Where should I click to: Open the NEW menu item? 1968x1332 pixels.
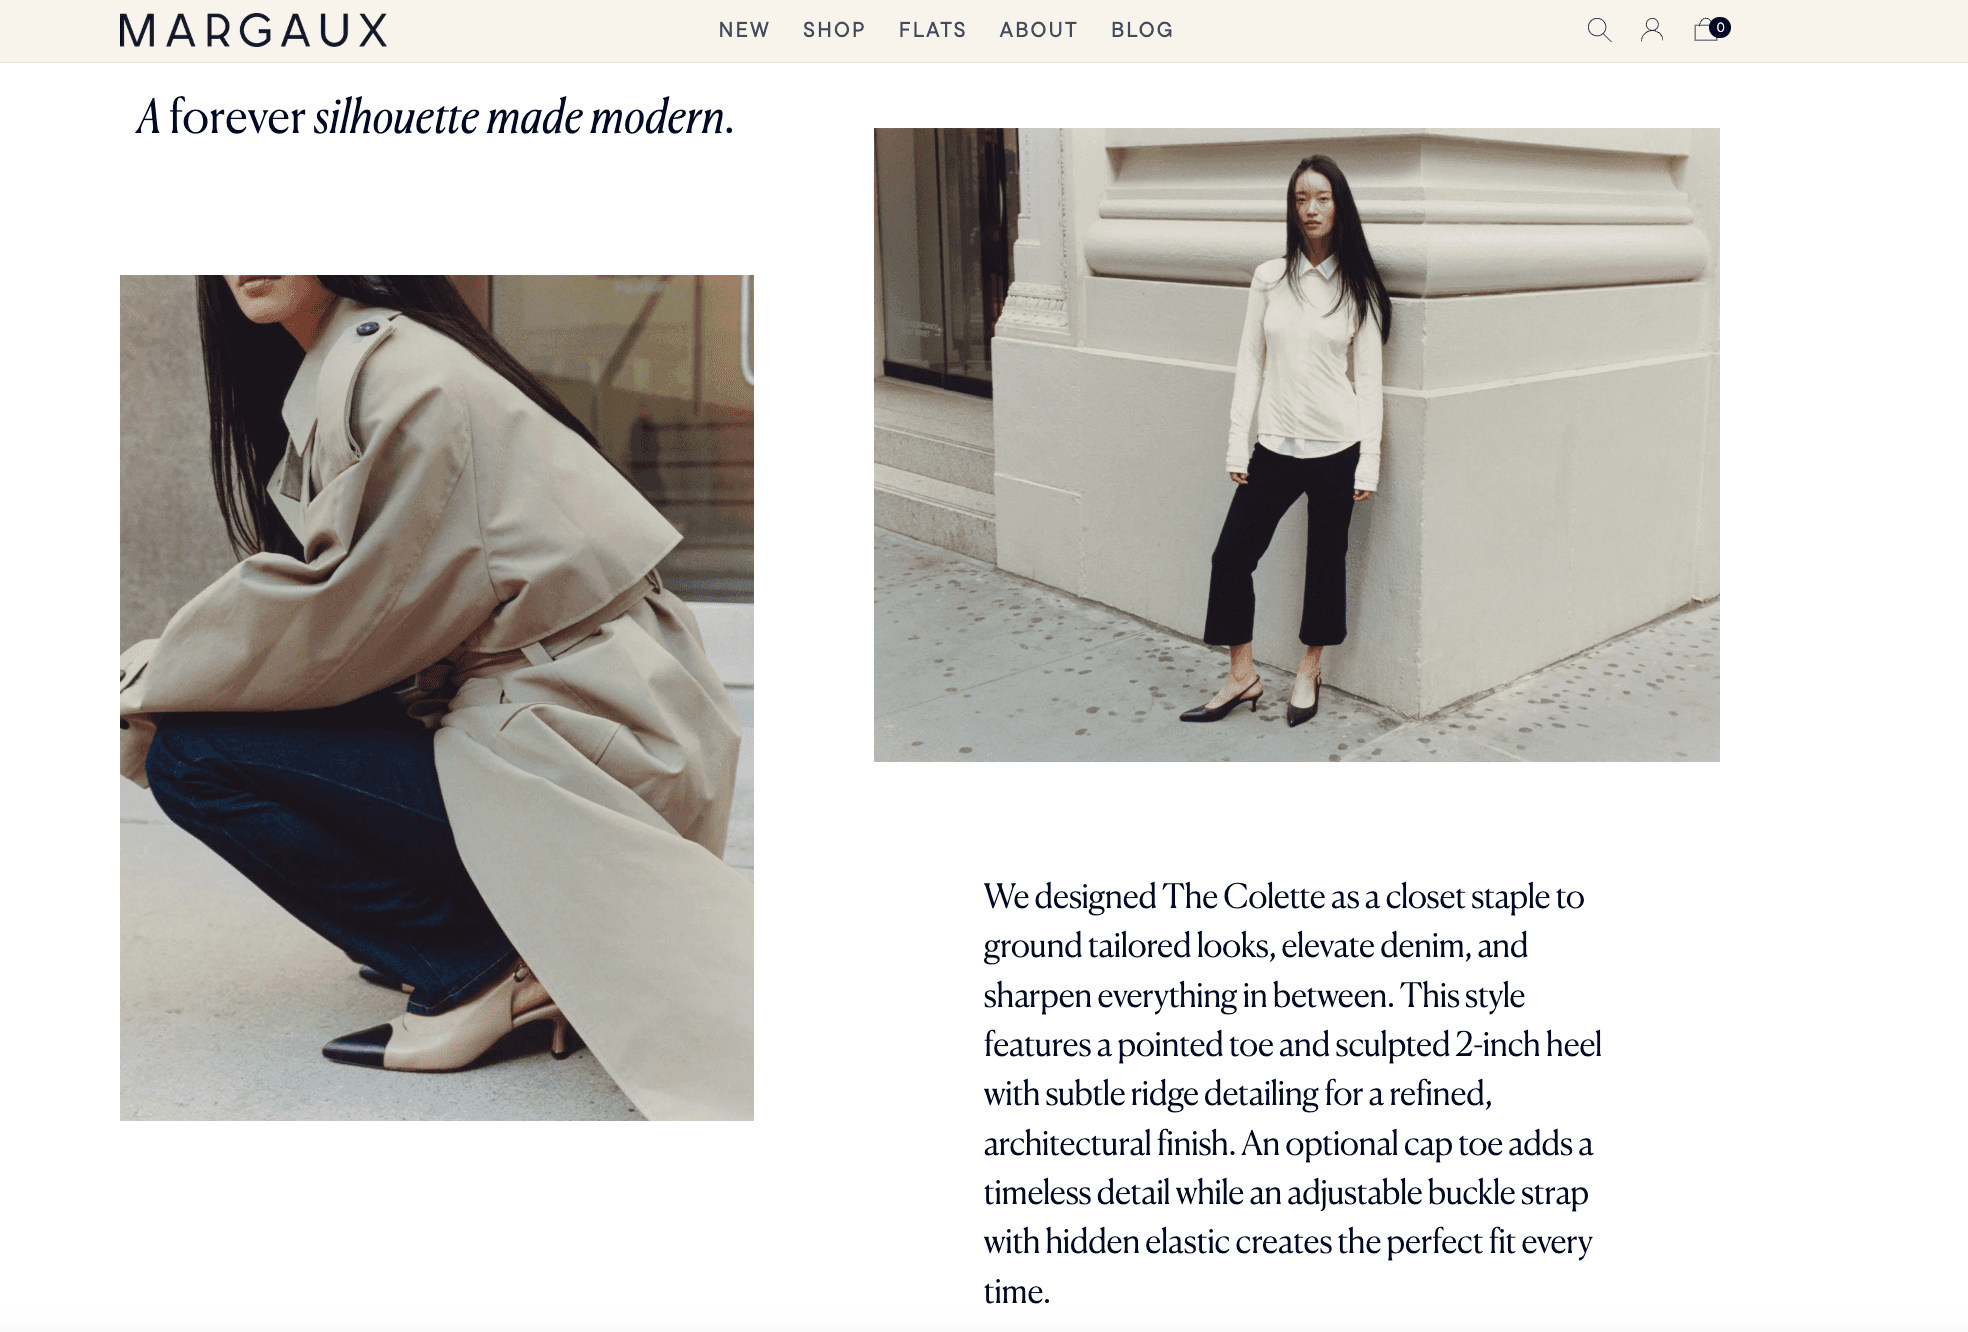(744, 30)
